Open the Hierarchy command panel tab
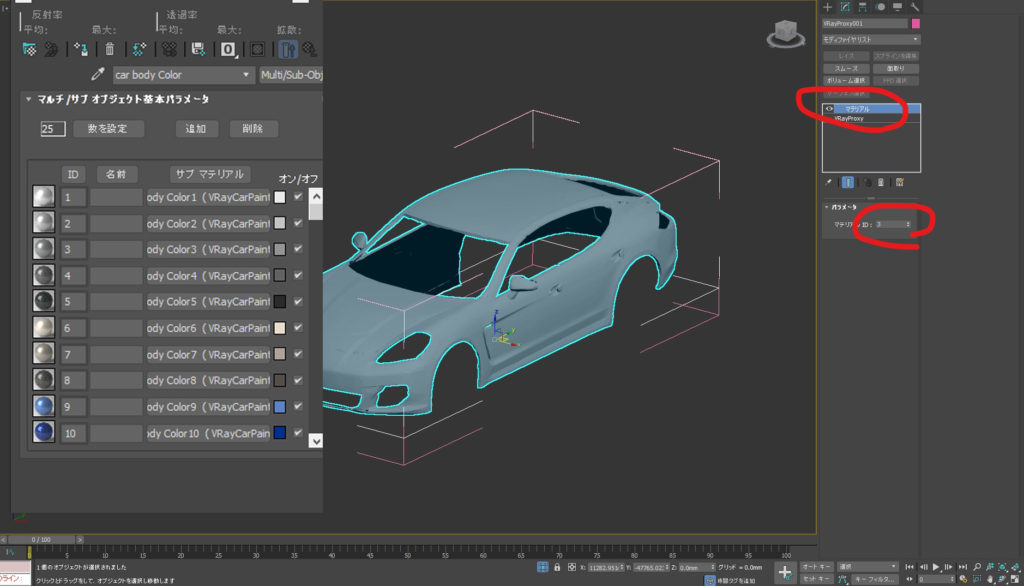Image resolution: width=1024 pixels, height=586 pixels. click(x=862, y=7)
